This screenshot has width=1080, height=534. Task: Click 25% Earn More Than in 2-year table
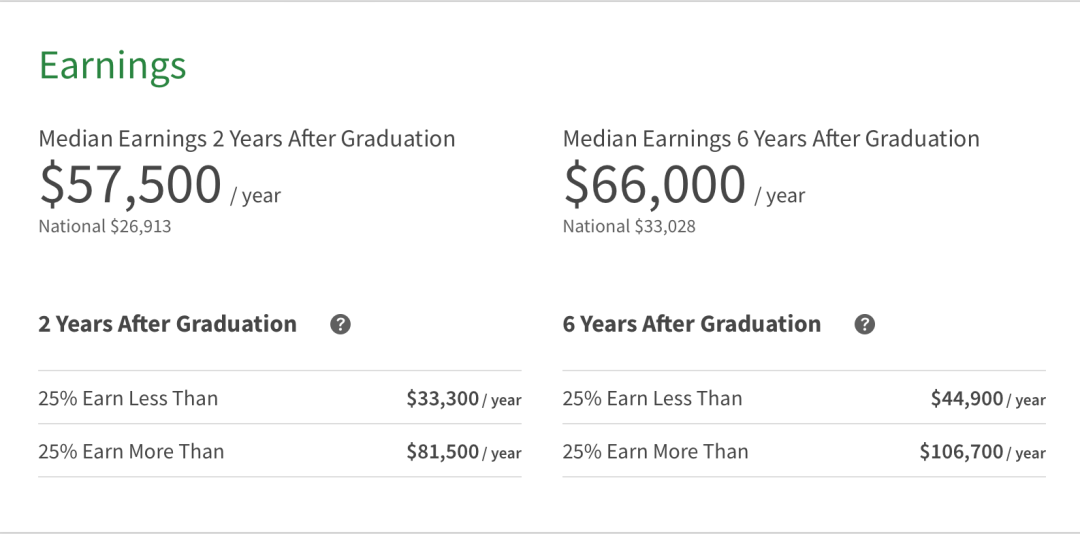pyautogui.click(x=132, y=451)
